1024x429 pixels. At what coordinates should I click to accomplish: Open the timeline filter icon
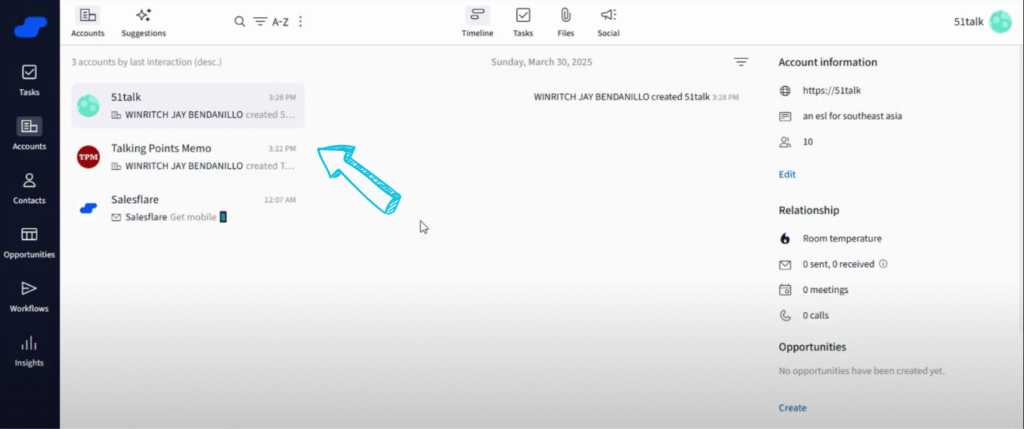(741, 62)
